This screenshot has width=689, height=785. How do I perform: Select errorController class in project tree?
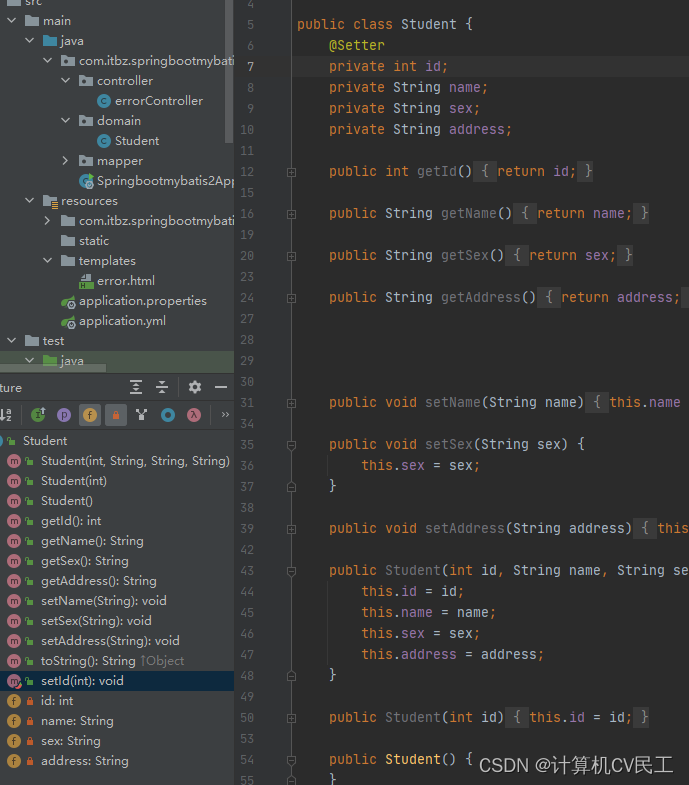[158, 101]
